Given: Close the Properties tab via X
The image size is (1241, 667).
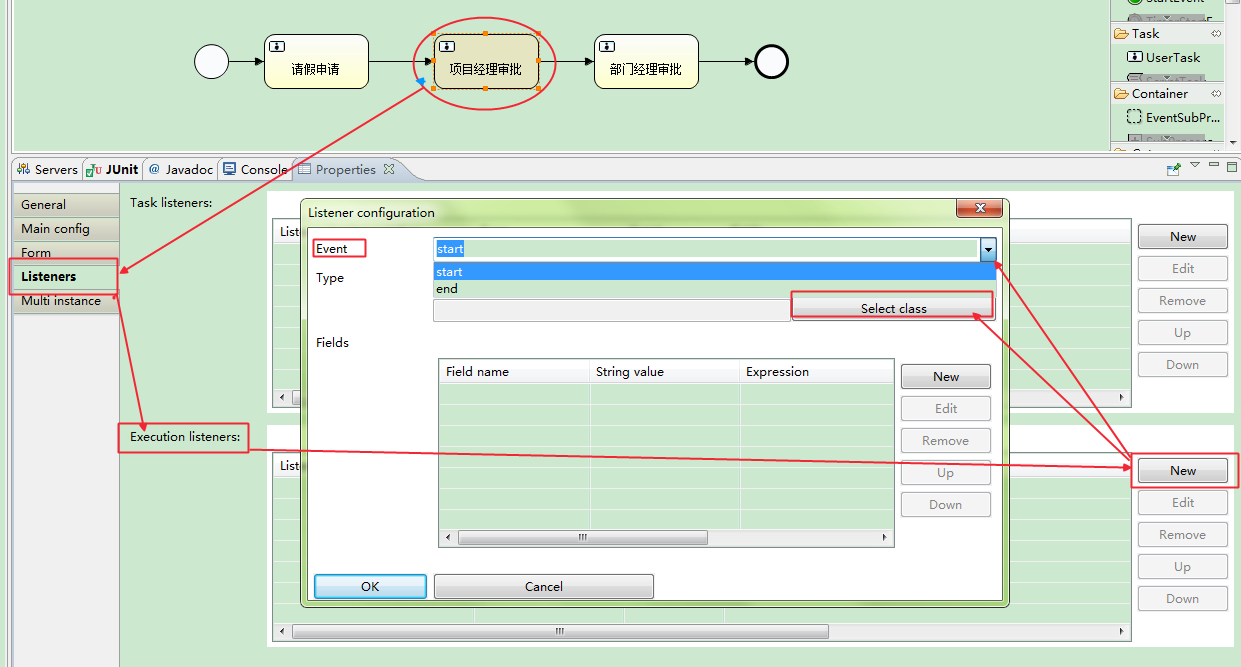Looking at the screenshot, I should (389, 168).
